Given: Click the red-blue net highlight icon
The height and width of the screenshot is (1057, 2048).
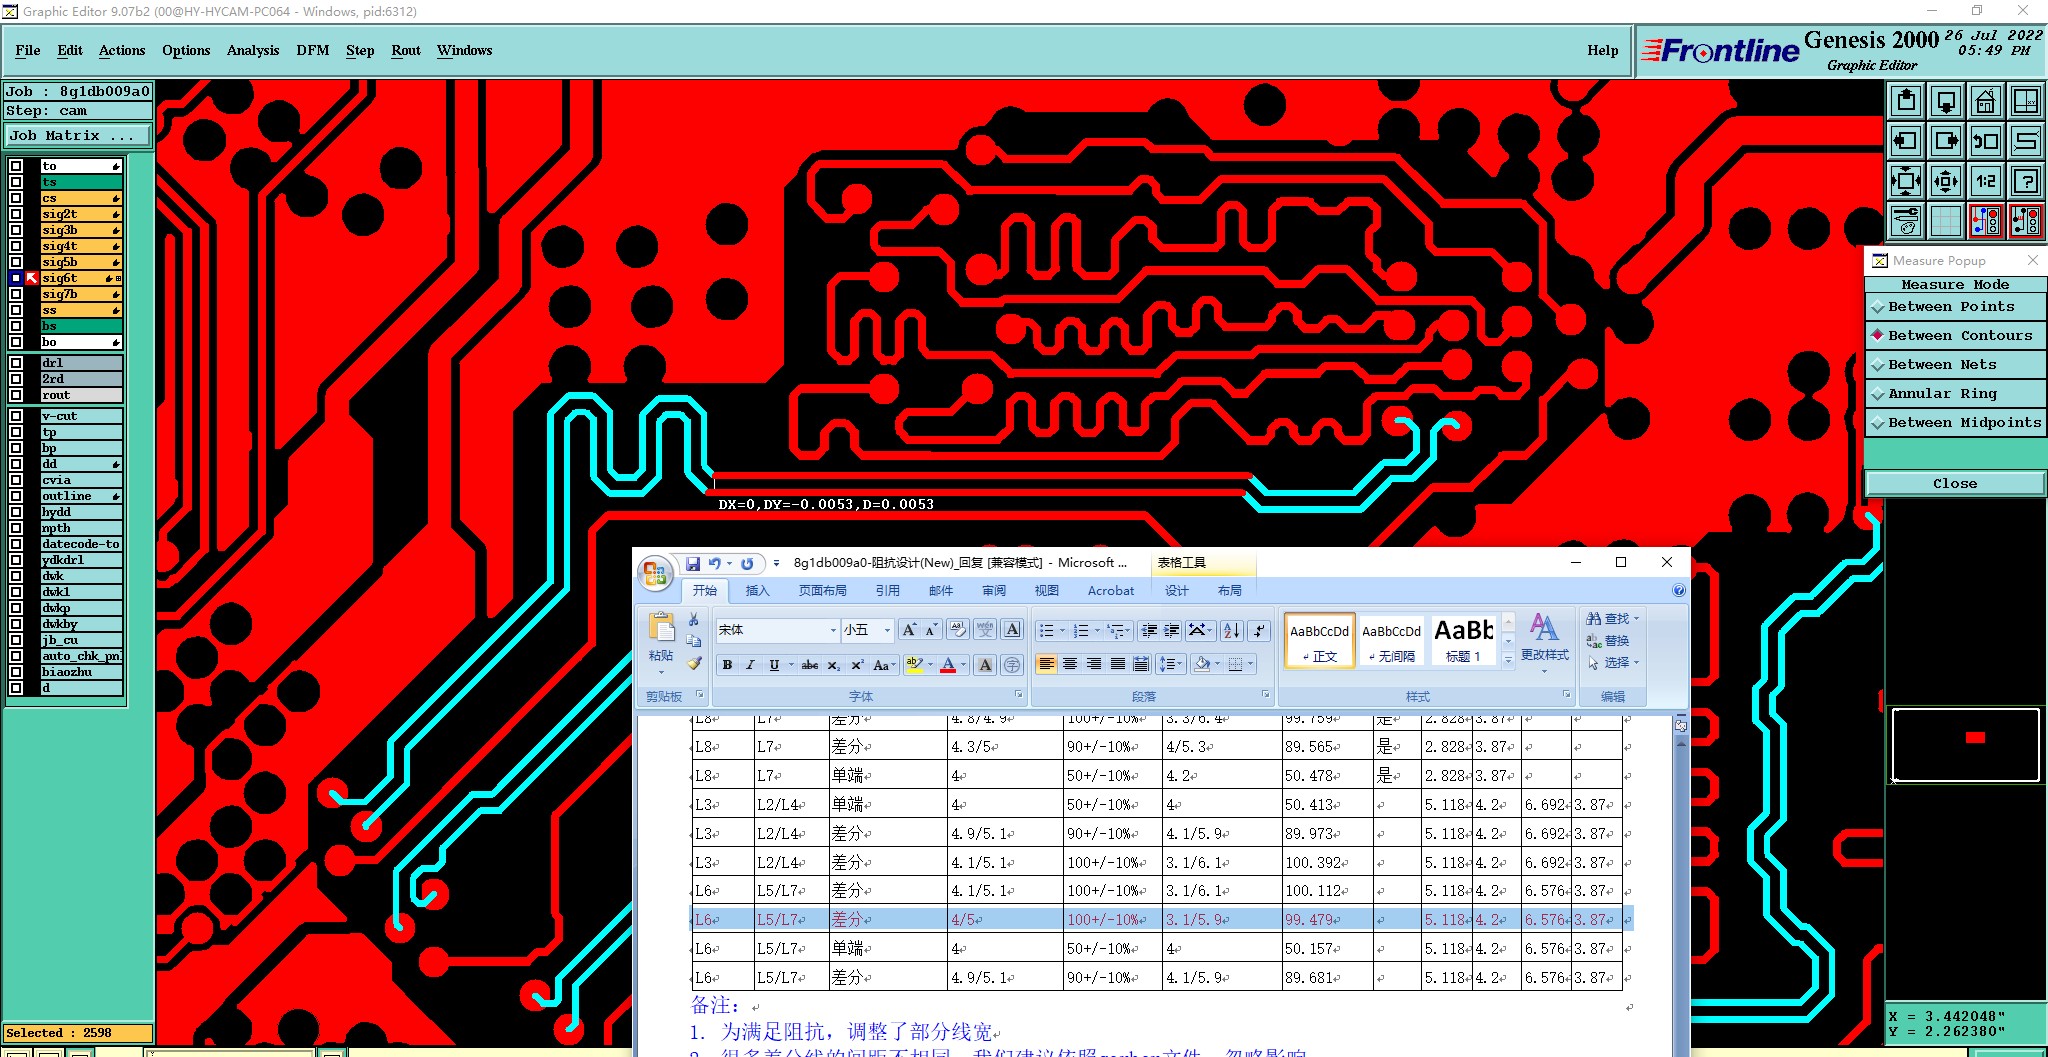Looking at the screenshot, I should point(1985,221).
